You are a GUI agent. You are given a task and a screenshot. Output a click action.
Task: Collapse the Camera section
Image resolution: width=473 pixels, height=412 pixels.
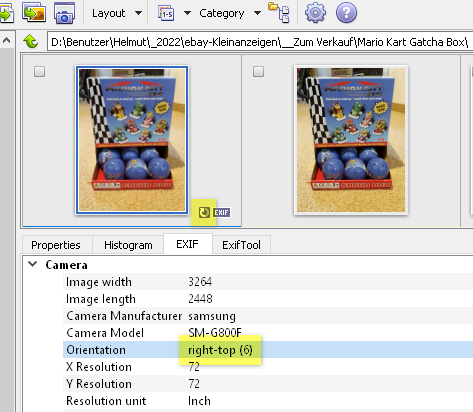click(33, 264)
